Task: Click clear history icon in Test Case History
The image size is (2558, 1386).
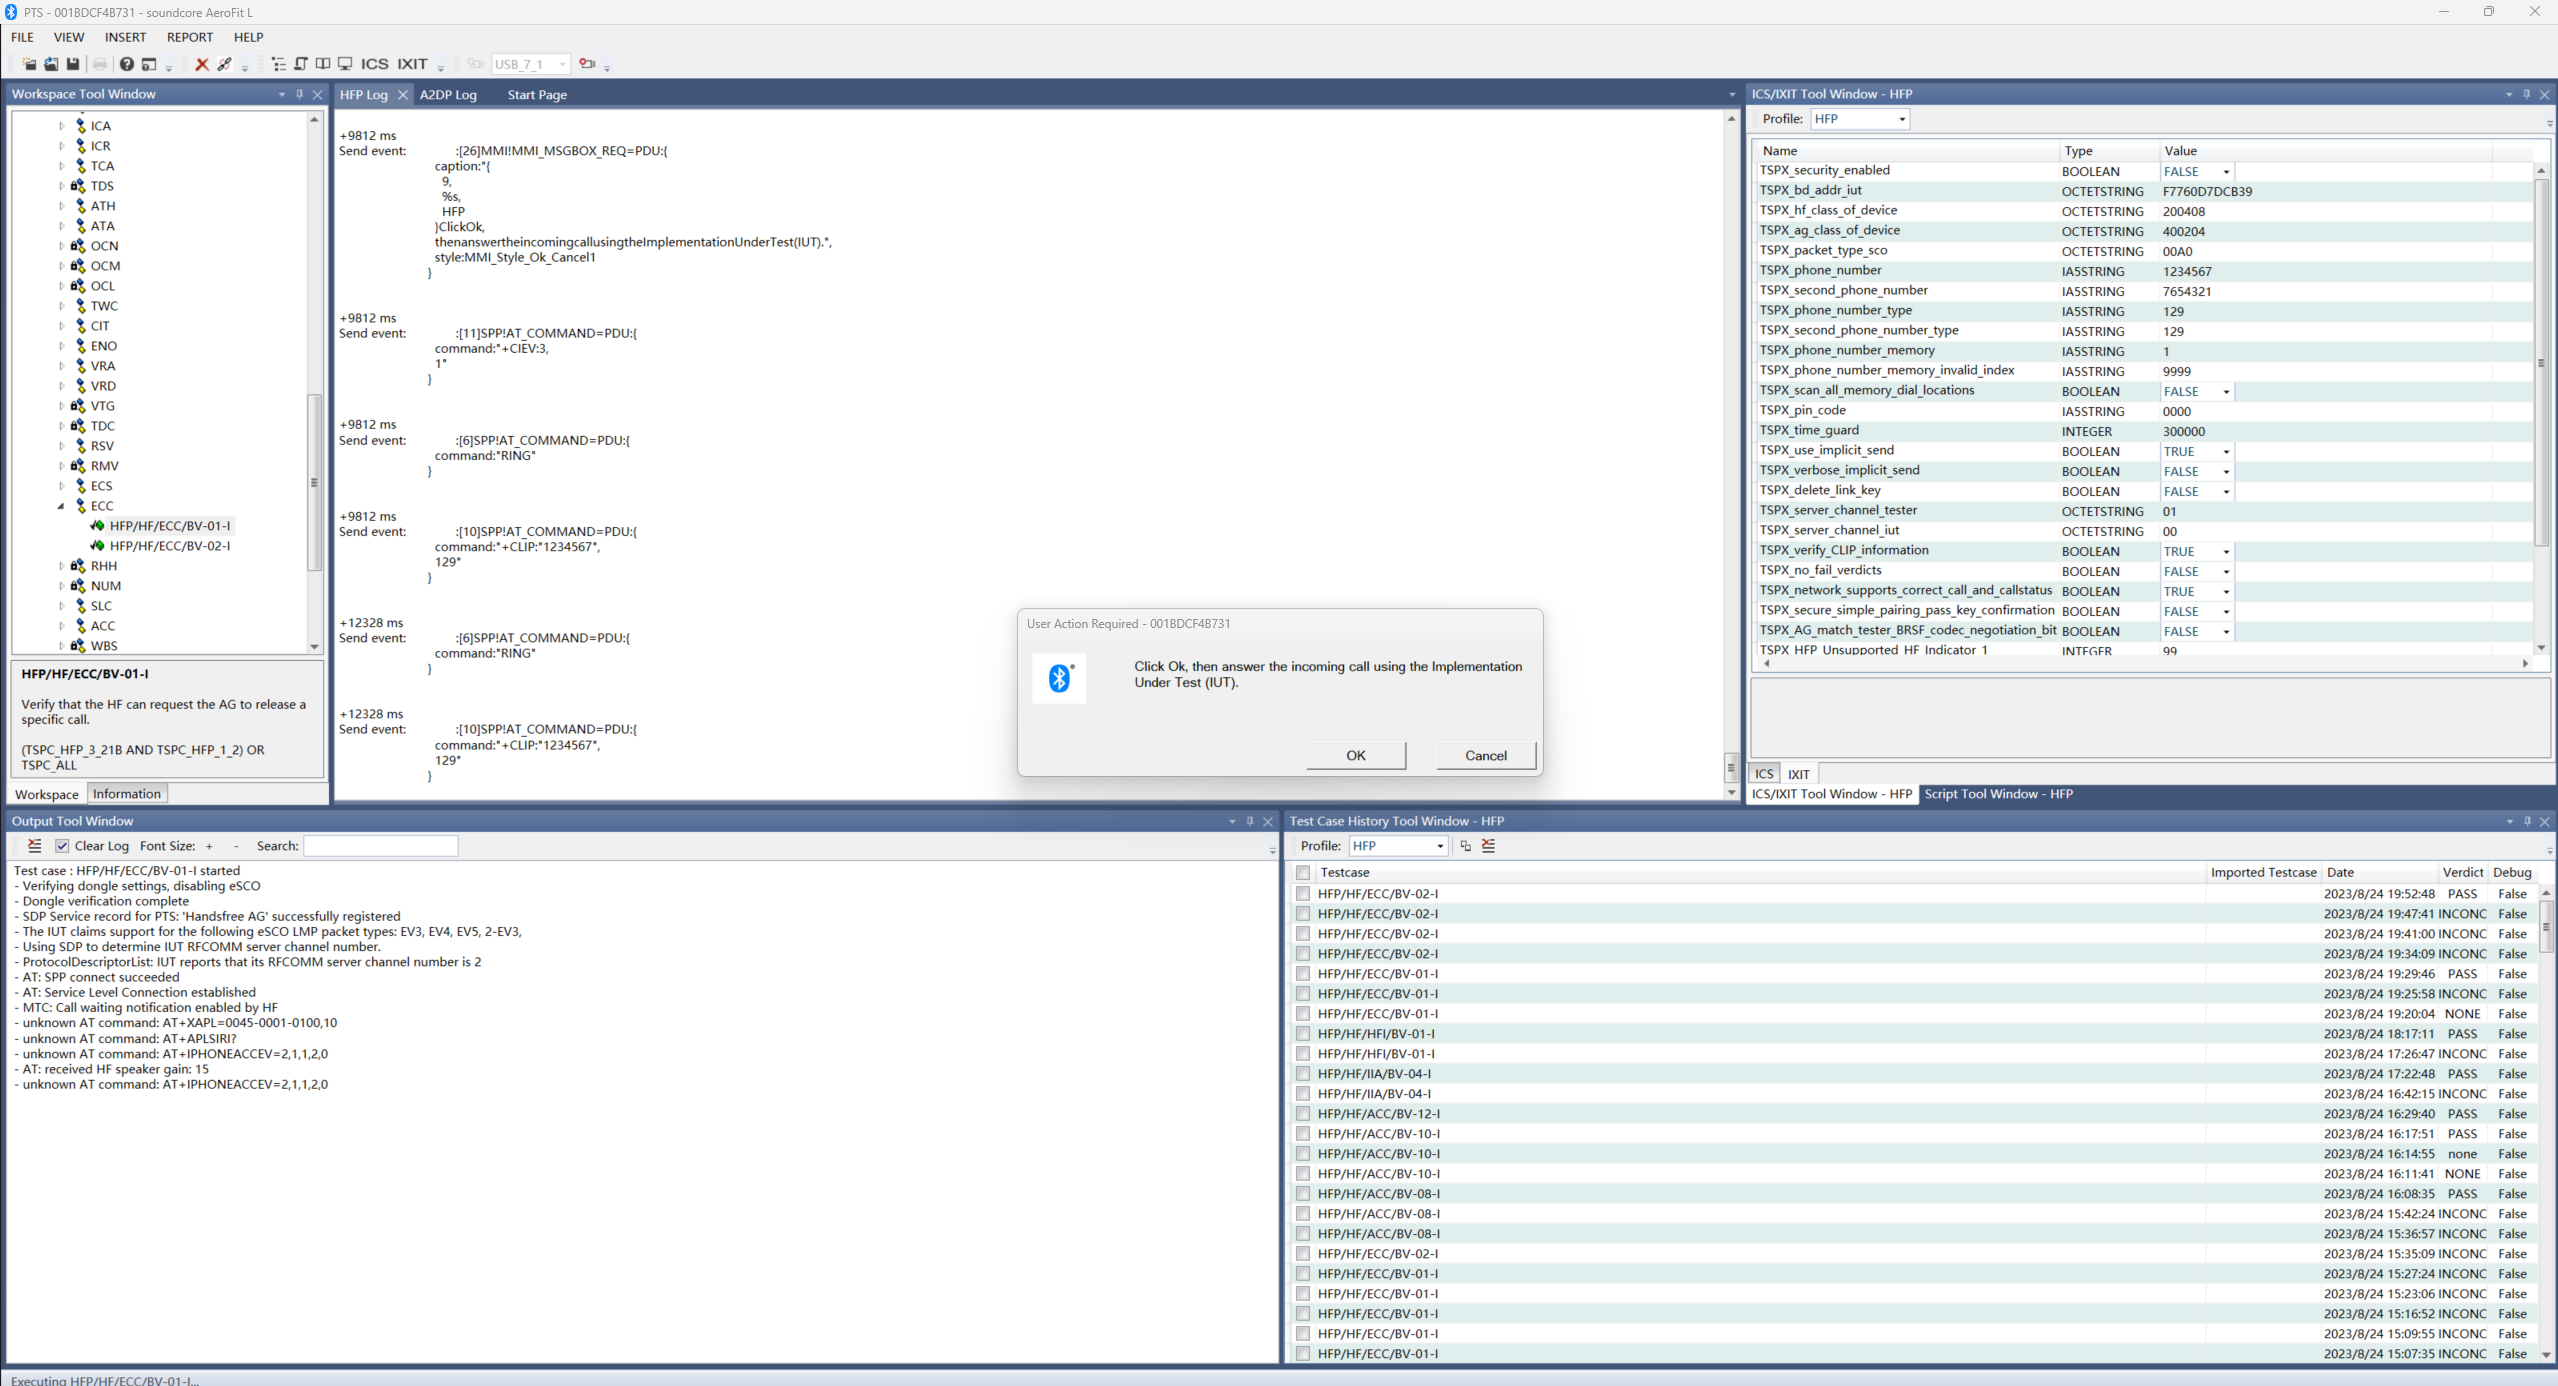Action: 1488,846
